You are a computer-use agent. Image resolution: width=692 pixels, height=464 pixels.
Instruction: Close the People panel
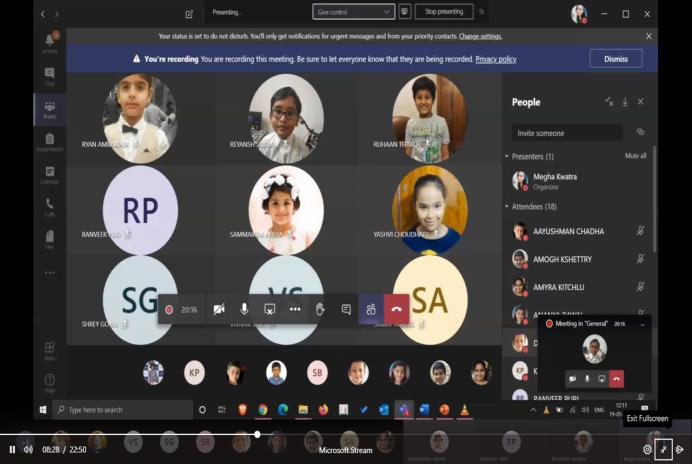pyautogui.click(x=640, y=102)
